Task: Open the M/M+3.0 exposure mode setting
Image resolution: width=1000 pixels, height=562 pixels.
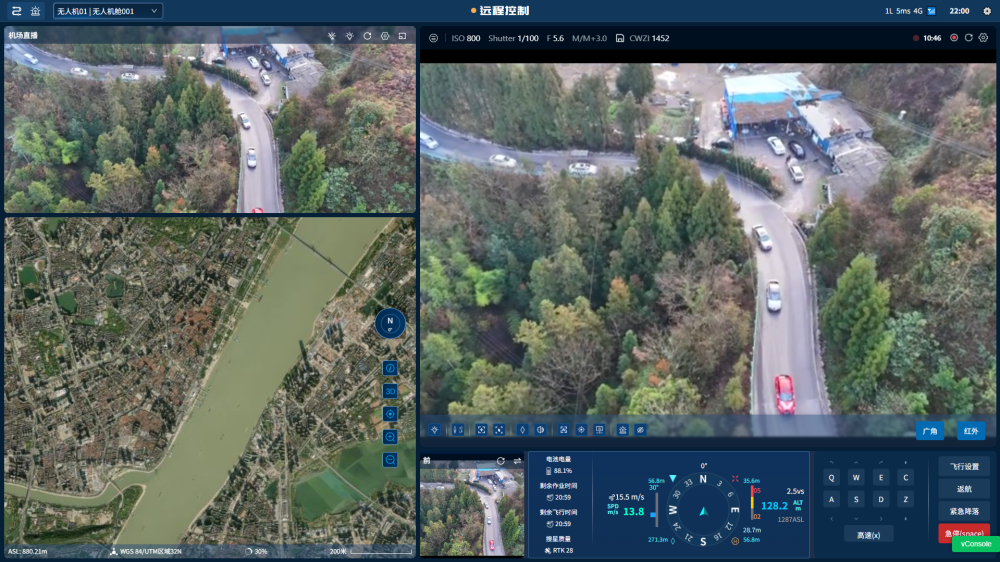Action: [x=589, y=38]
